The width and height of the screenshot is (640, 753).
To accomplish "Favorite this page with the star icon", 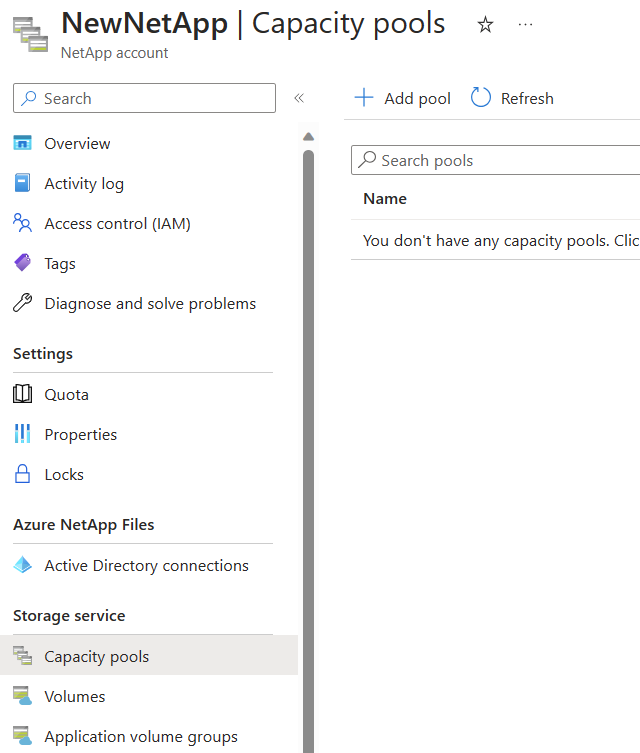I will 485,24.
